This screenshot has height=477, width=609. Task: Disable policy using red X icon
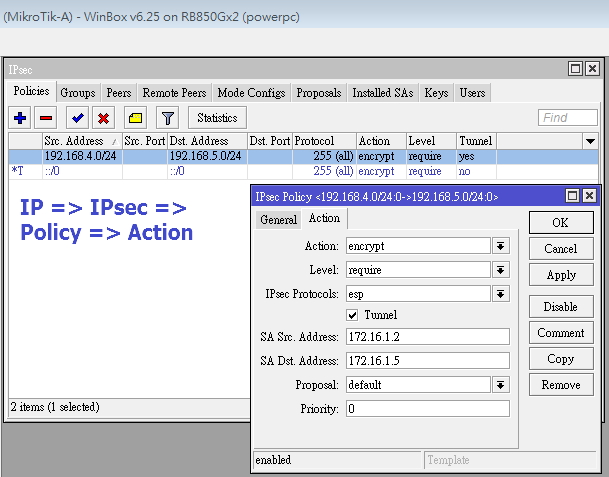point(103,118)
